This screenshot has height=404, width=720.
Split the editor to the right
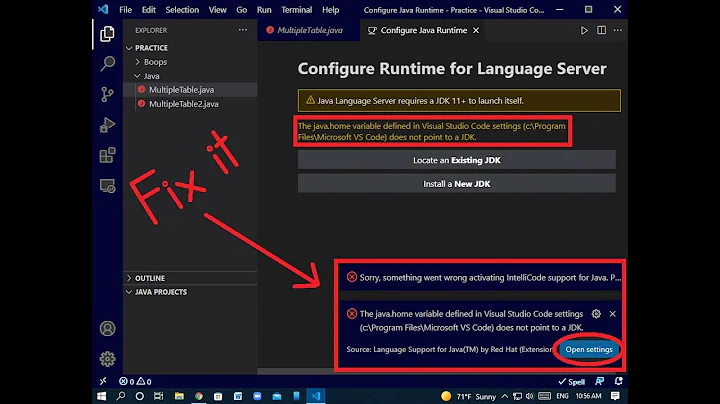[601, 30]
